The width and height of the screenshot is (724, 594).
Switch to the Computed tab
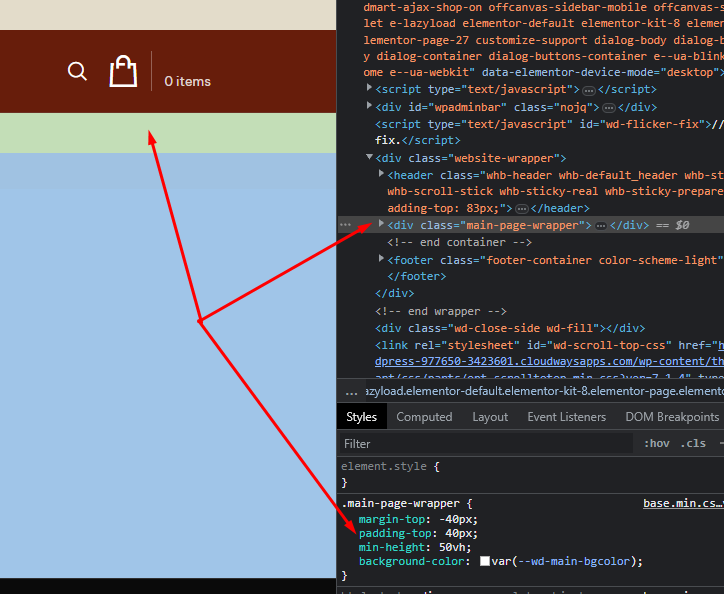pos(424,417)
